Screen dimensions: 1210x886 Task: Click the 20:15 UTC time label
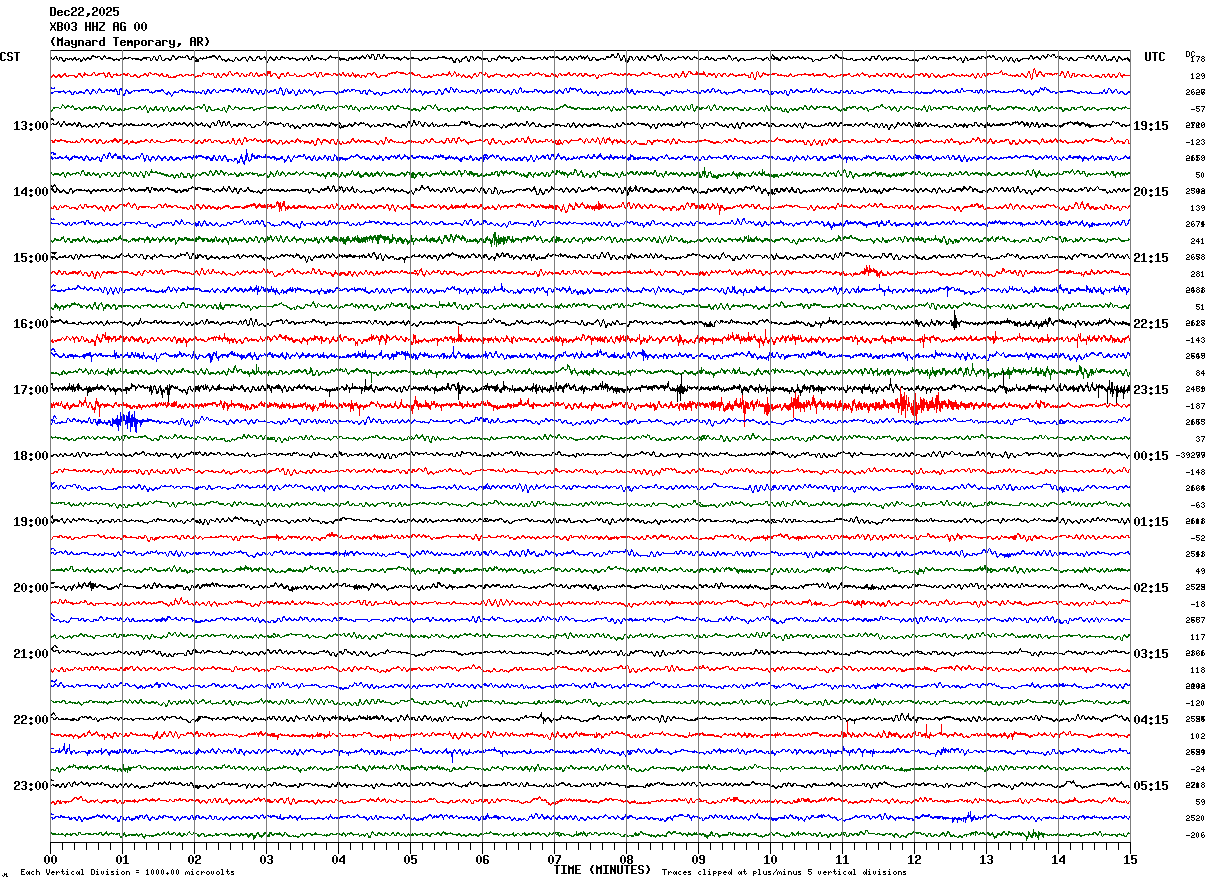[x=1151, y=192]
